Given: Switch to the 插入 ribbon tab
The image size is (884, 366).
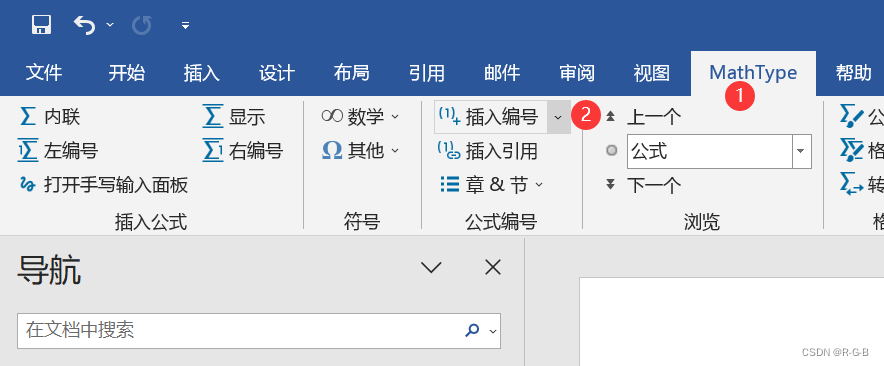Looking at the screenshot, I should [x=201, y=73].
